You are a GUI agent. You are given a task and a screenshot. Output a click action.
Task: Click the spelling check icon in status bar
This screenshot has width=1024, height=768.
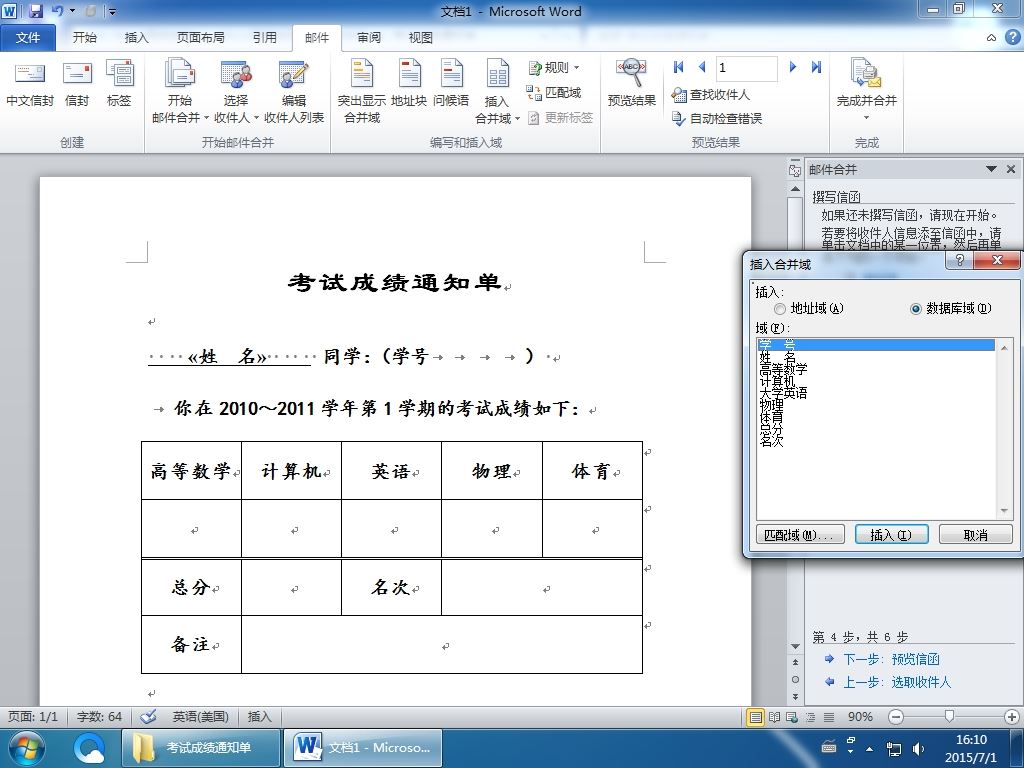coord(148,716)
